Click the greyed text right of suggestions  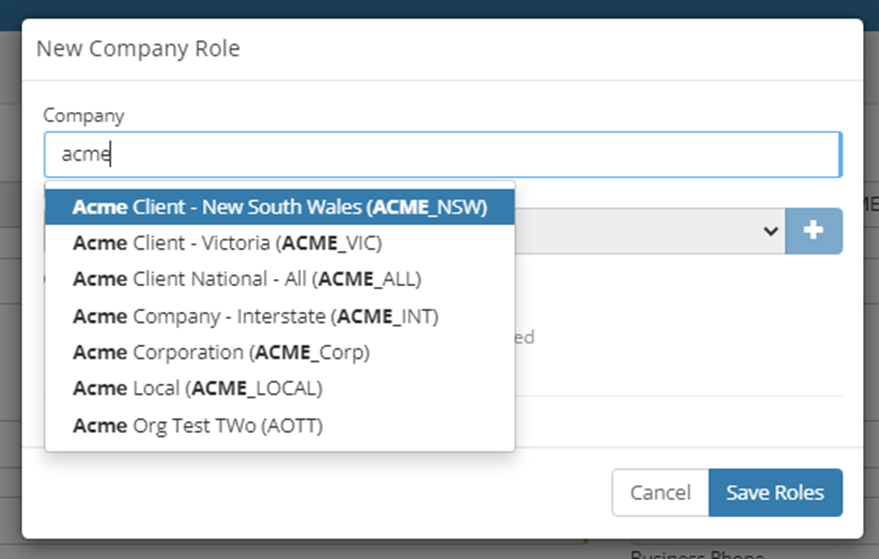(526, 338)
